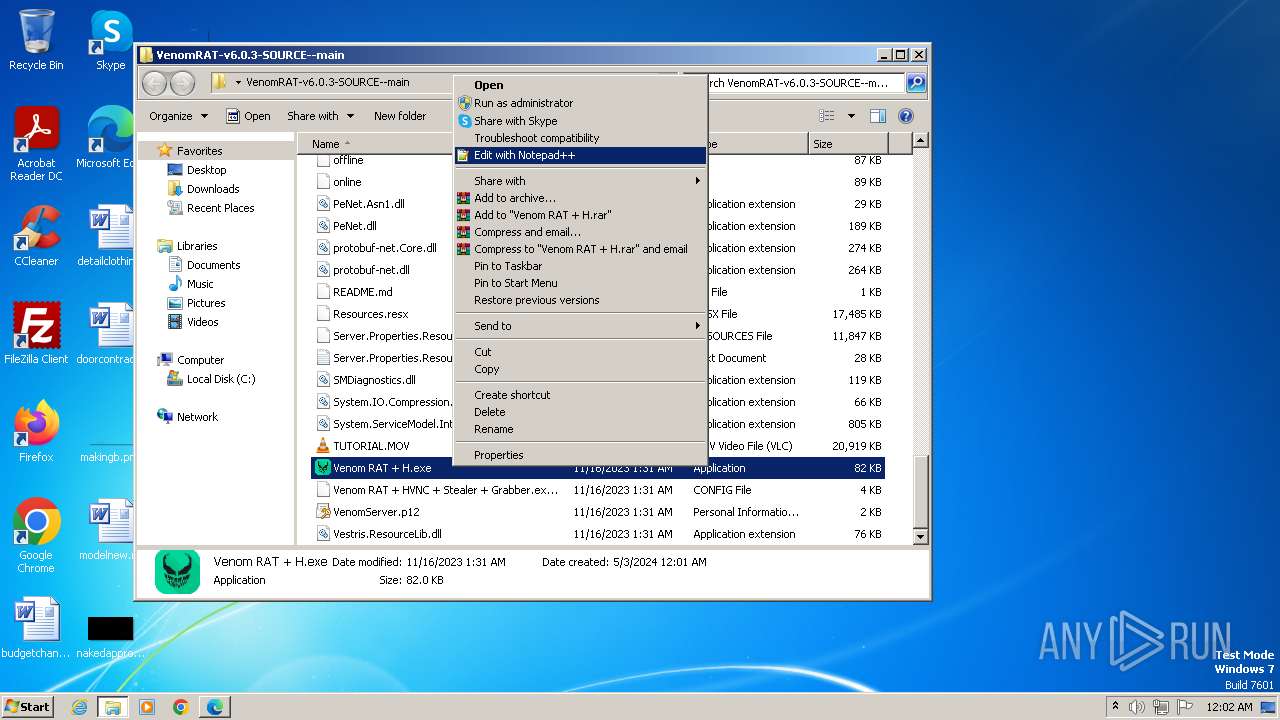Open Chrome from the taskbar
Viewport: 1280px width, 720px height.
[181, 707]
